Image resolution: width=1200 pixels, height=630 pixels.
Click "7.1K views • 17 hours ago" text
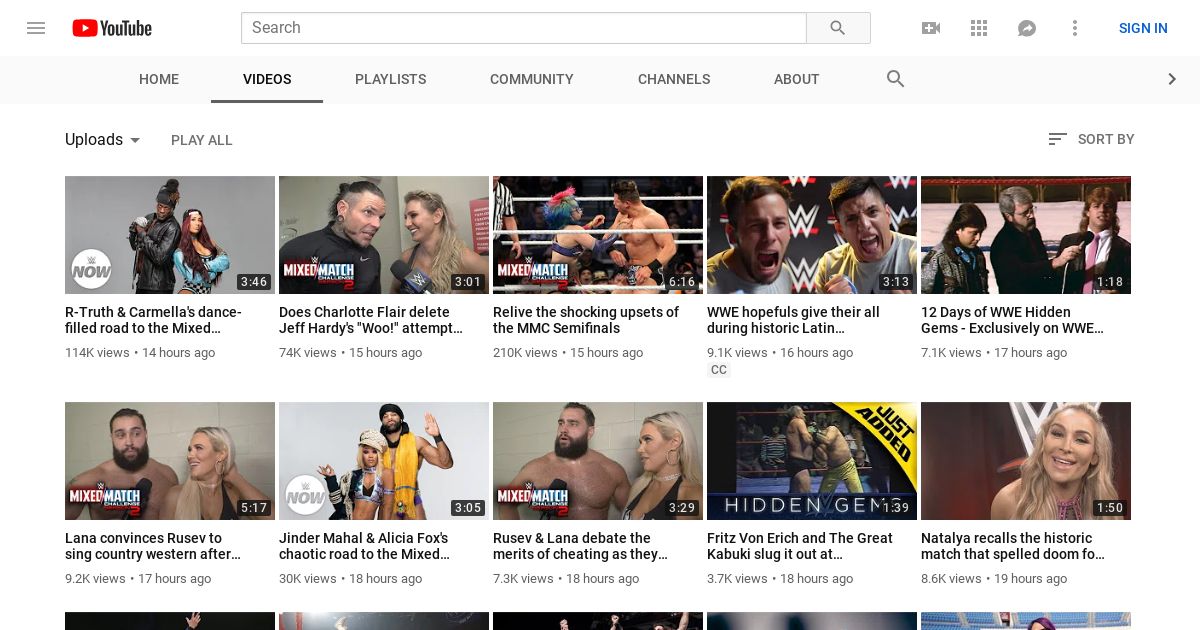pyautogui.click(x=994, y=353)
